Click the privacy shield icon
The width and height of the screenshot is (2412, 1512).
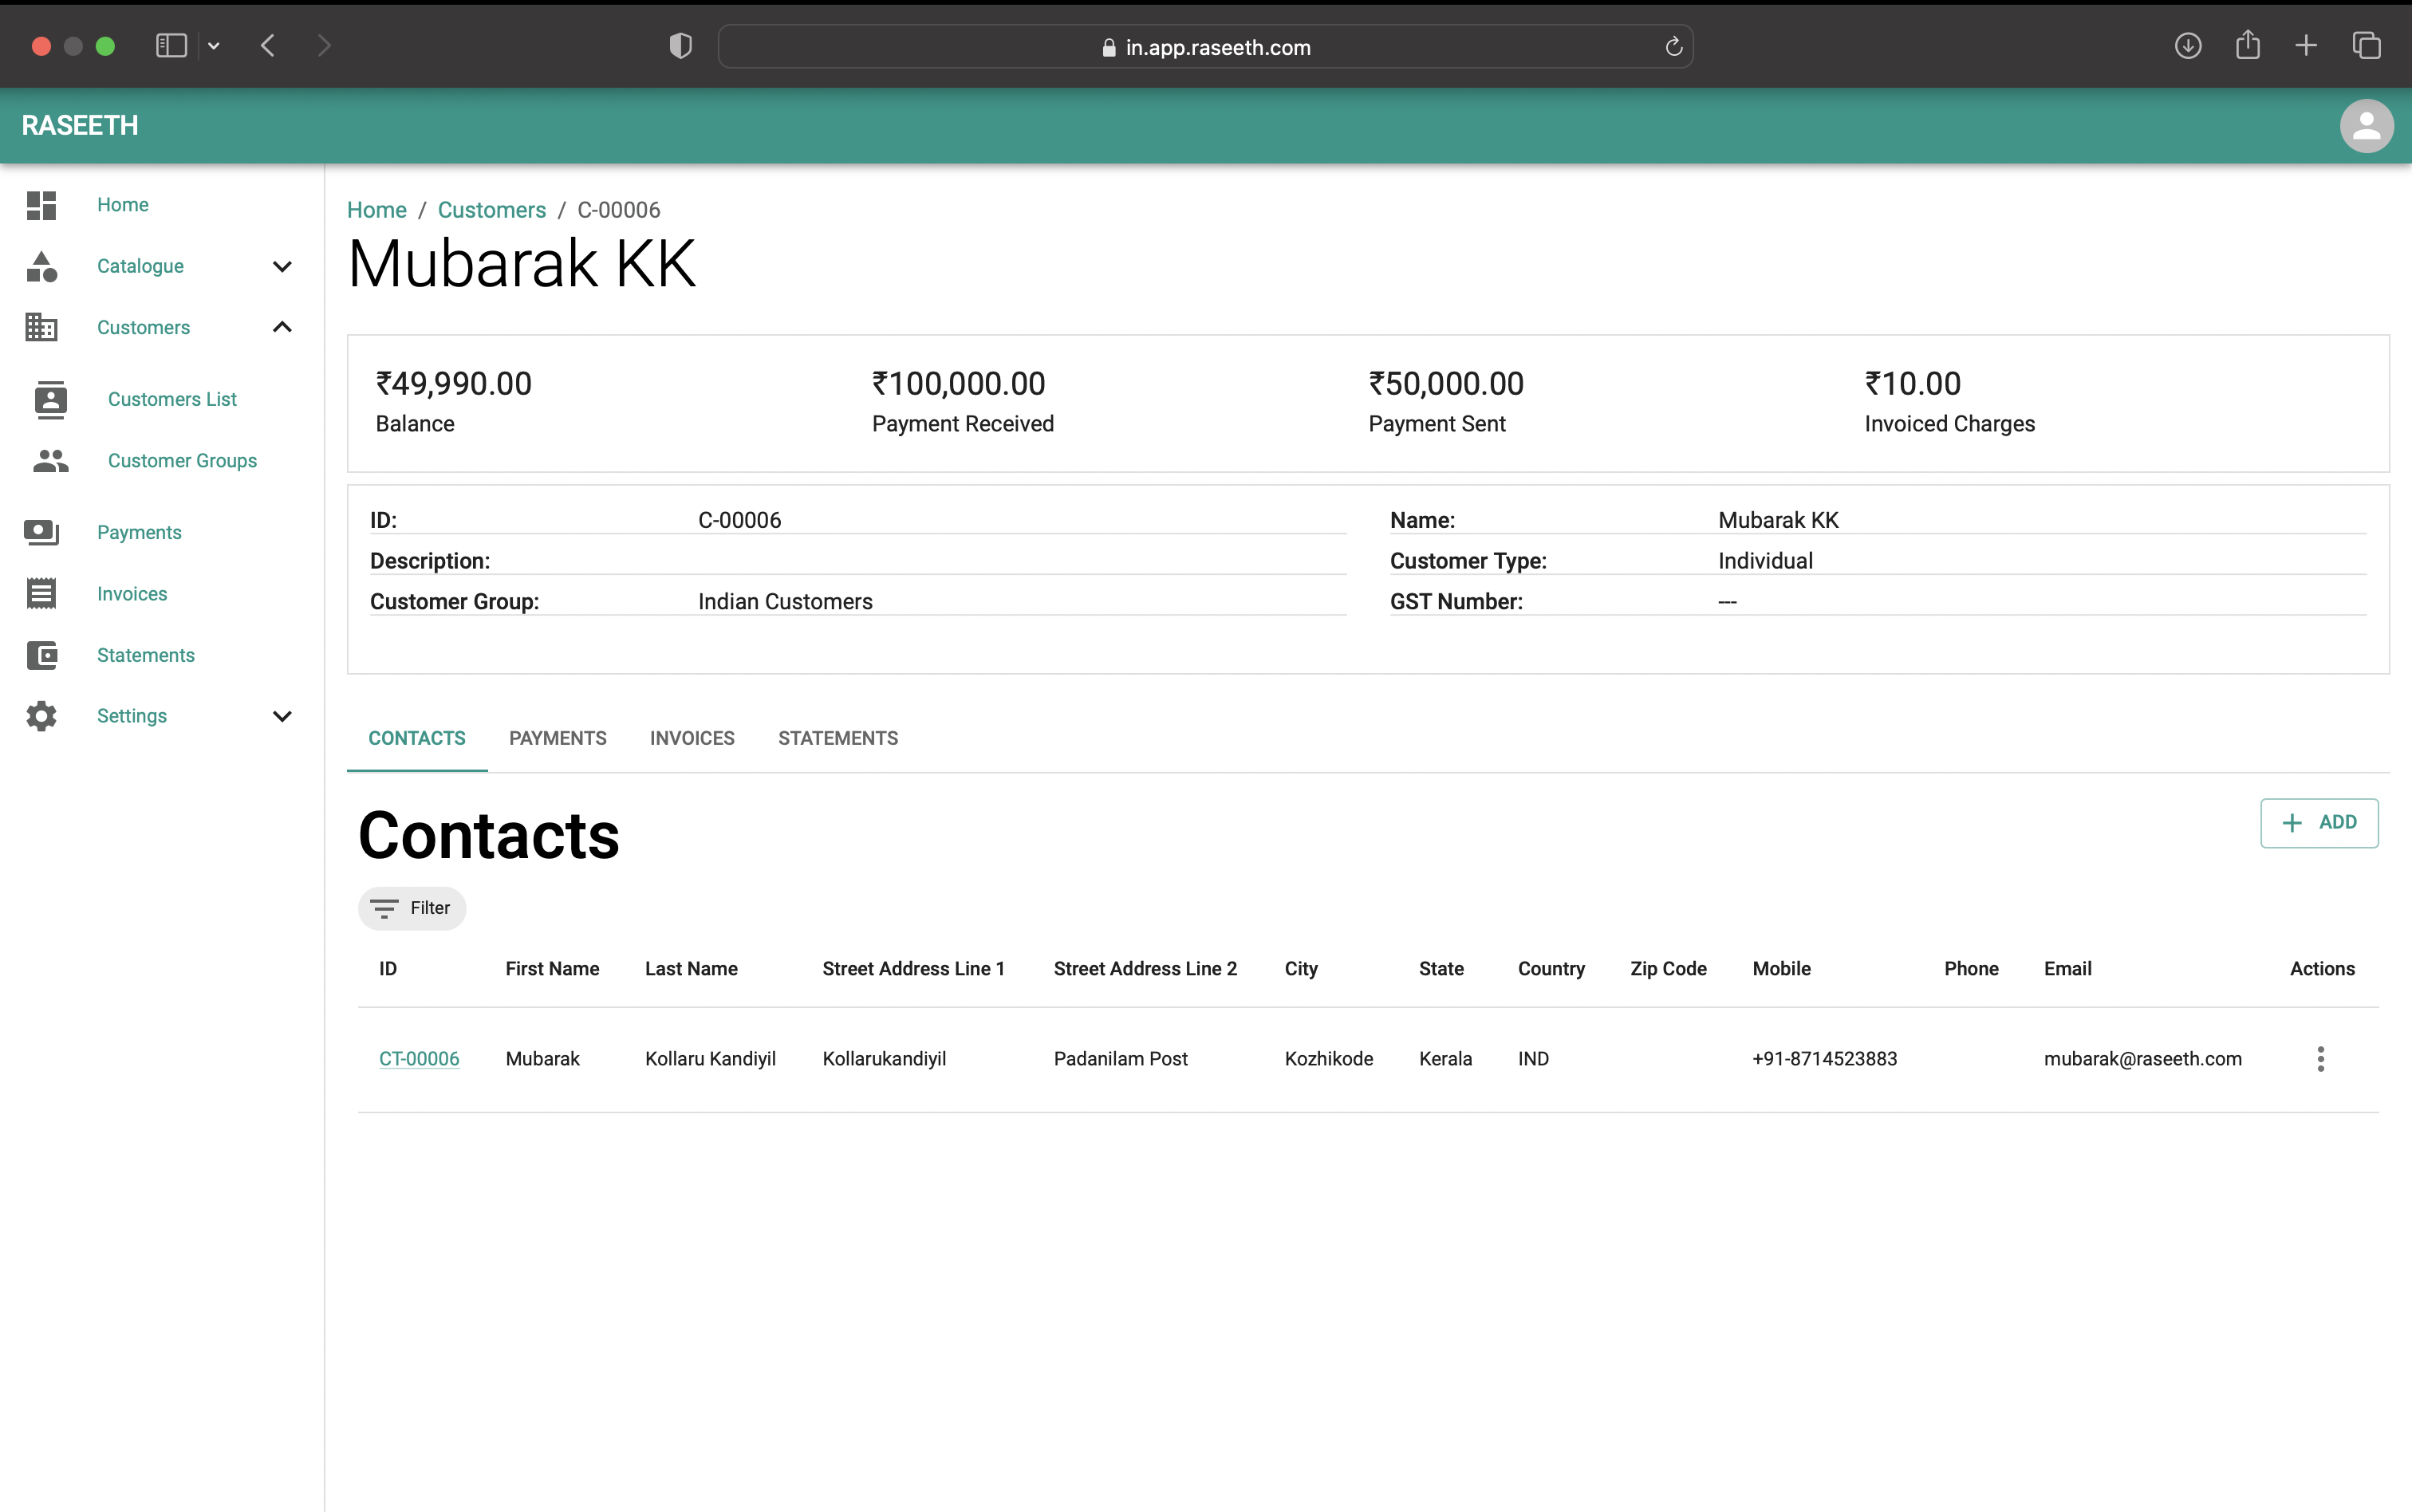coord(680,46)
